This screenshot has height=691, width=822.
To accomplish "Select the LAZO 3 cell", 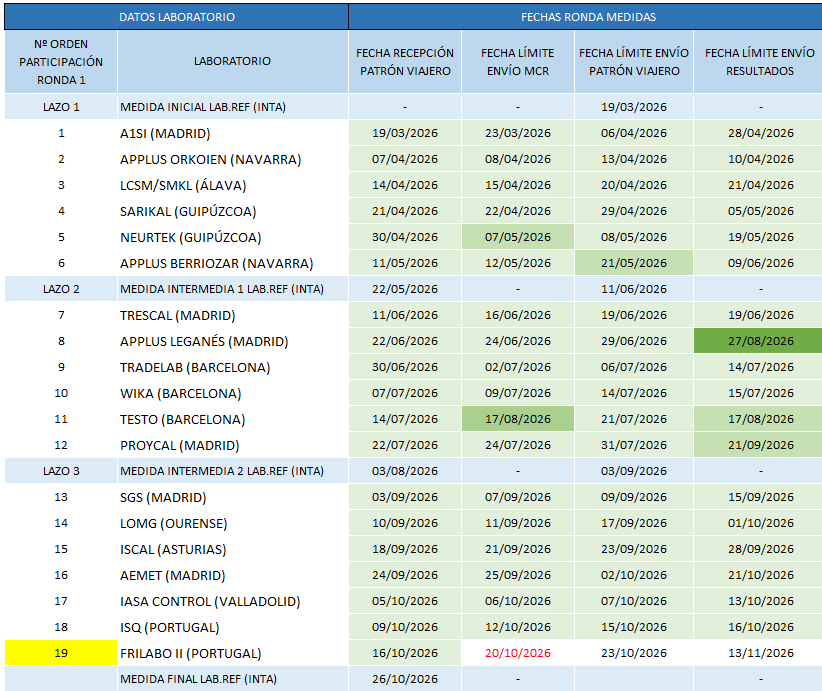I will [x=61, y=471].
